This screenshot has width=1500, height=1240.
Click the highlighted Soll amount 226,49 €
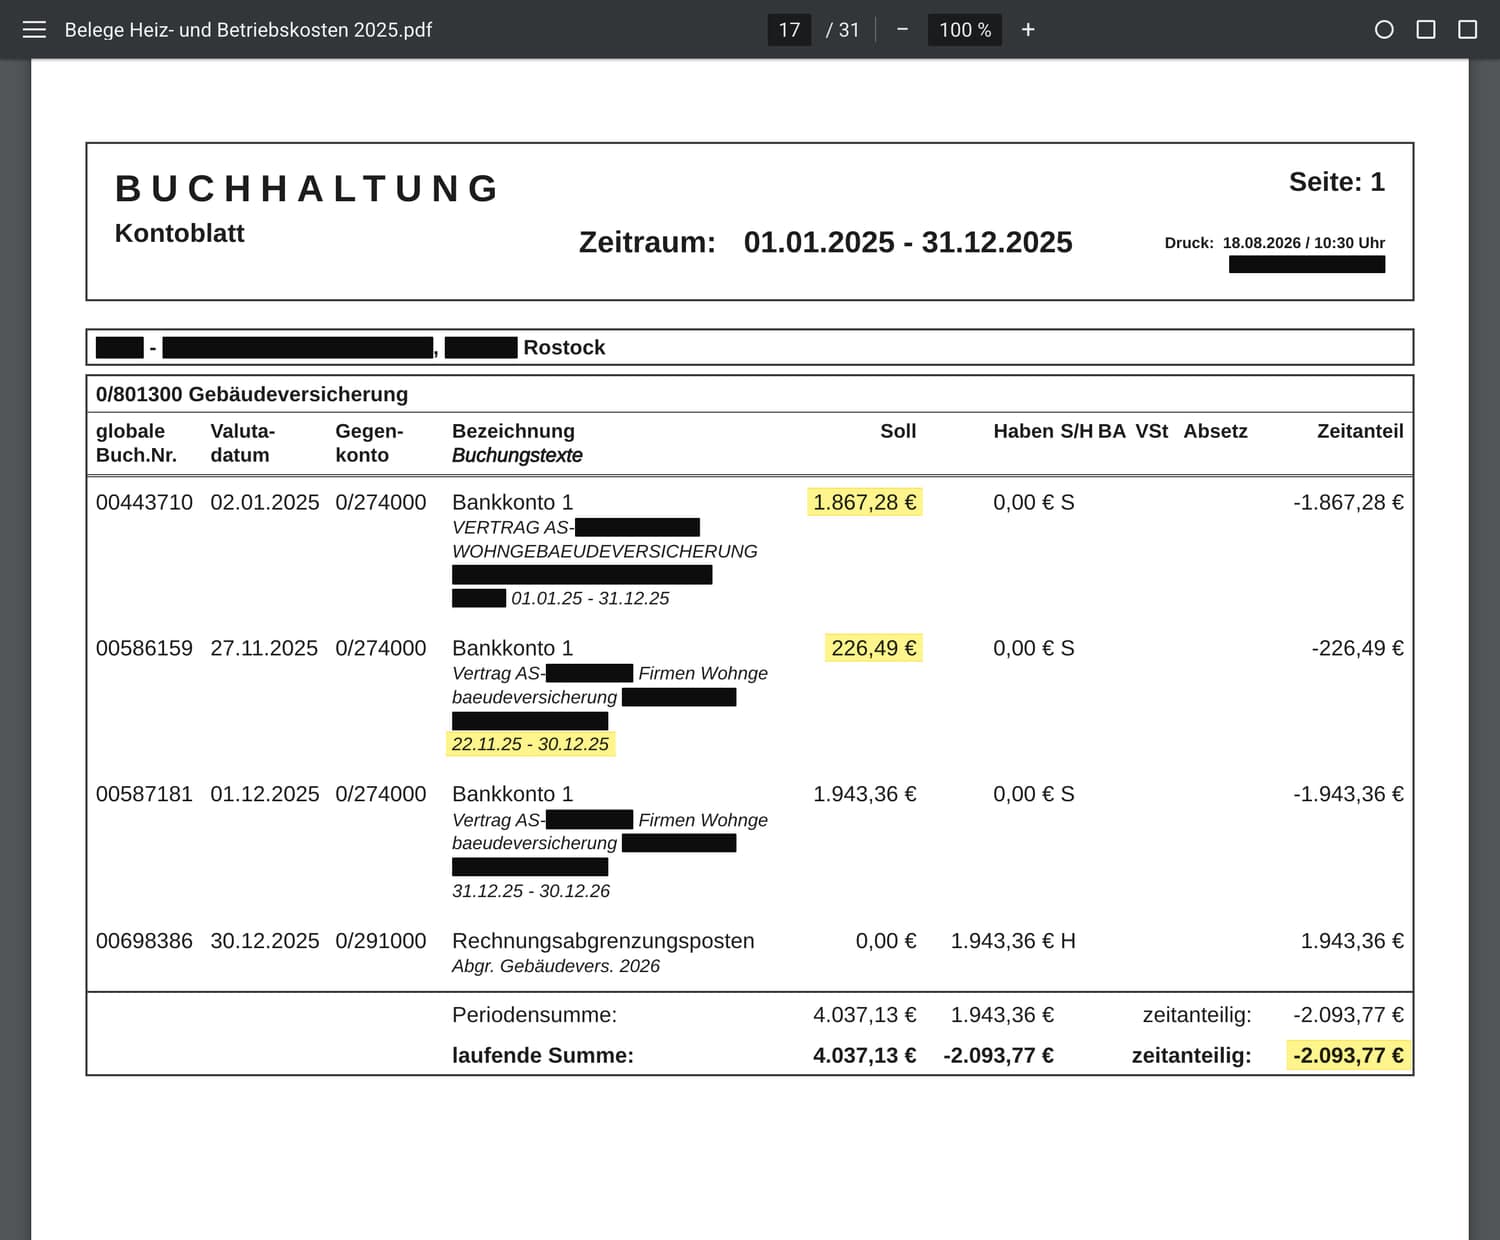873,648
